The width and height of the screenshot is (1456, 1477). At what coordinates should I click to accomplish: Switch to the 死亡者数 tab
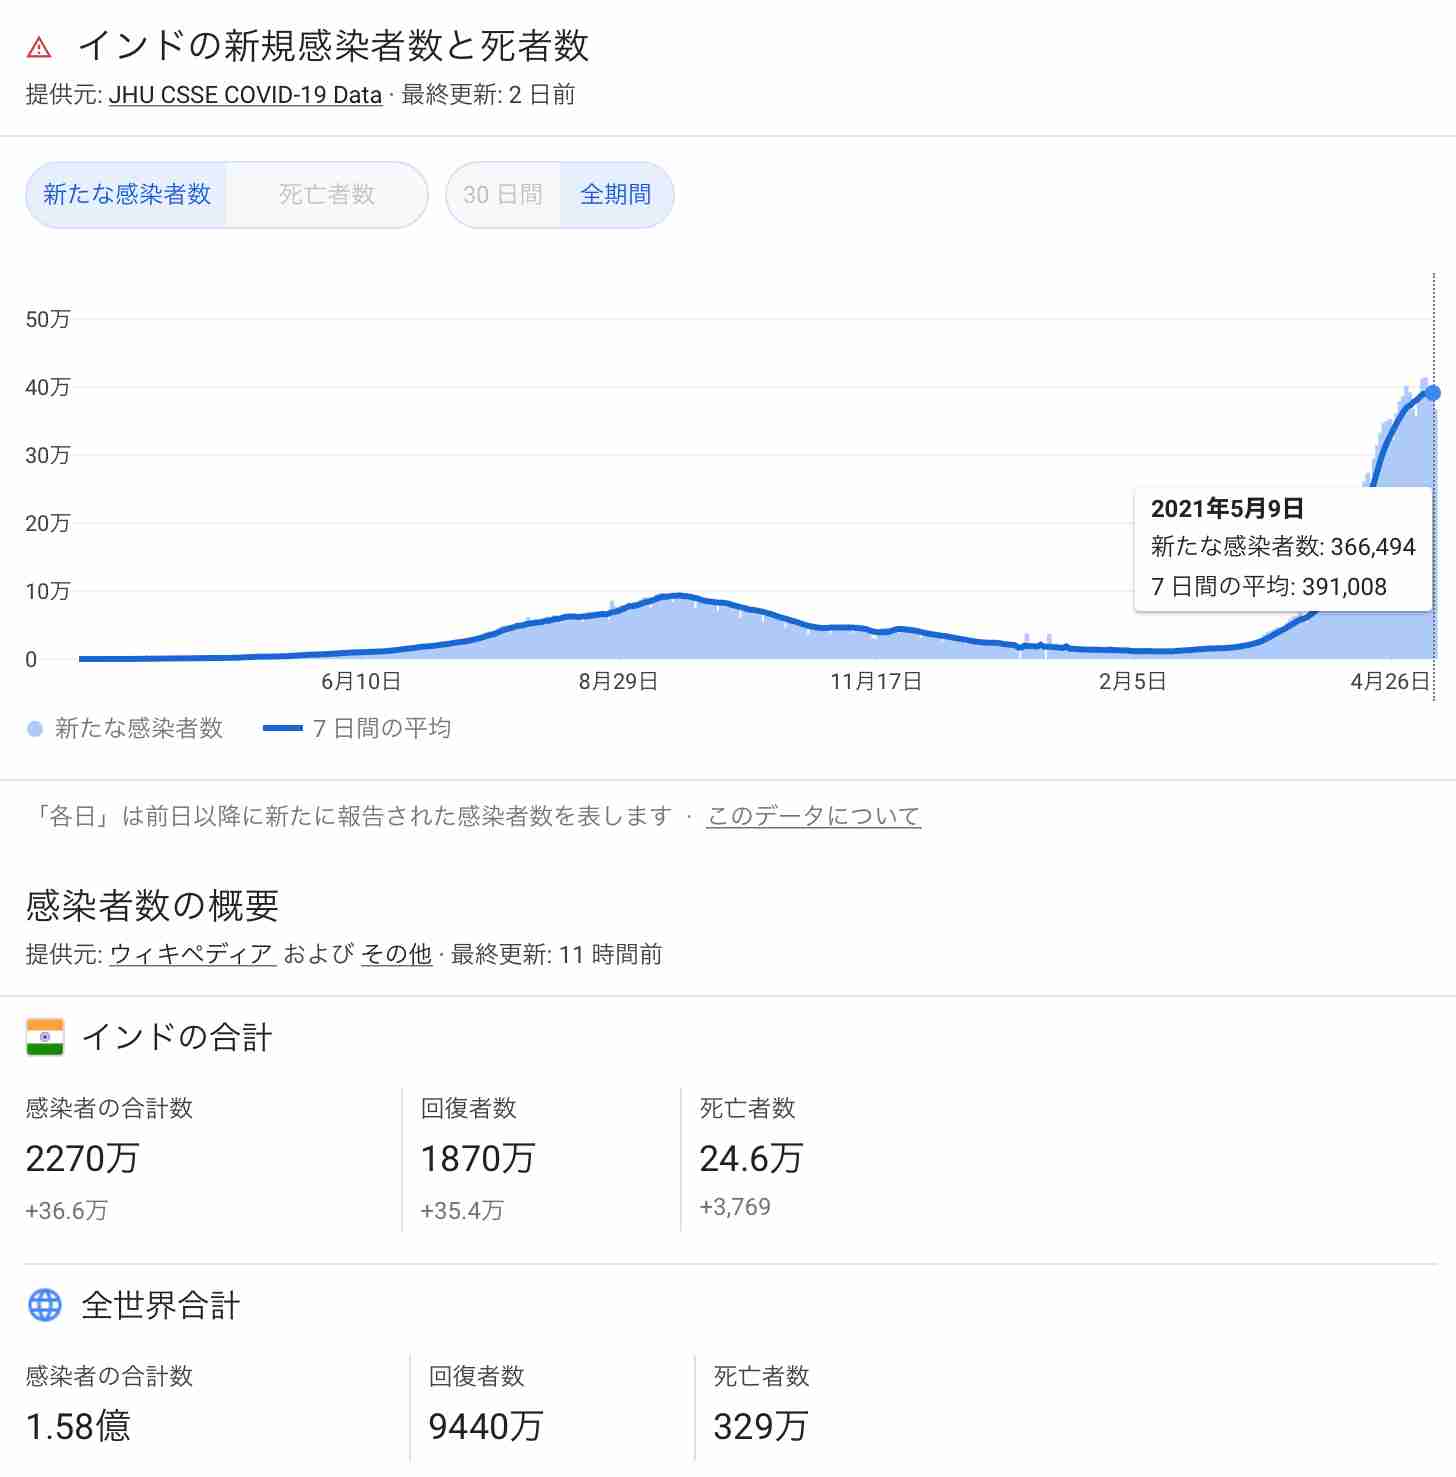point(327,194)
